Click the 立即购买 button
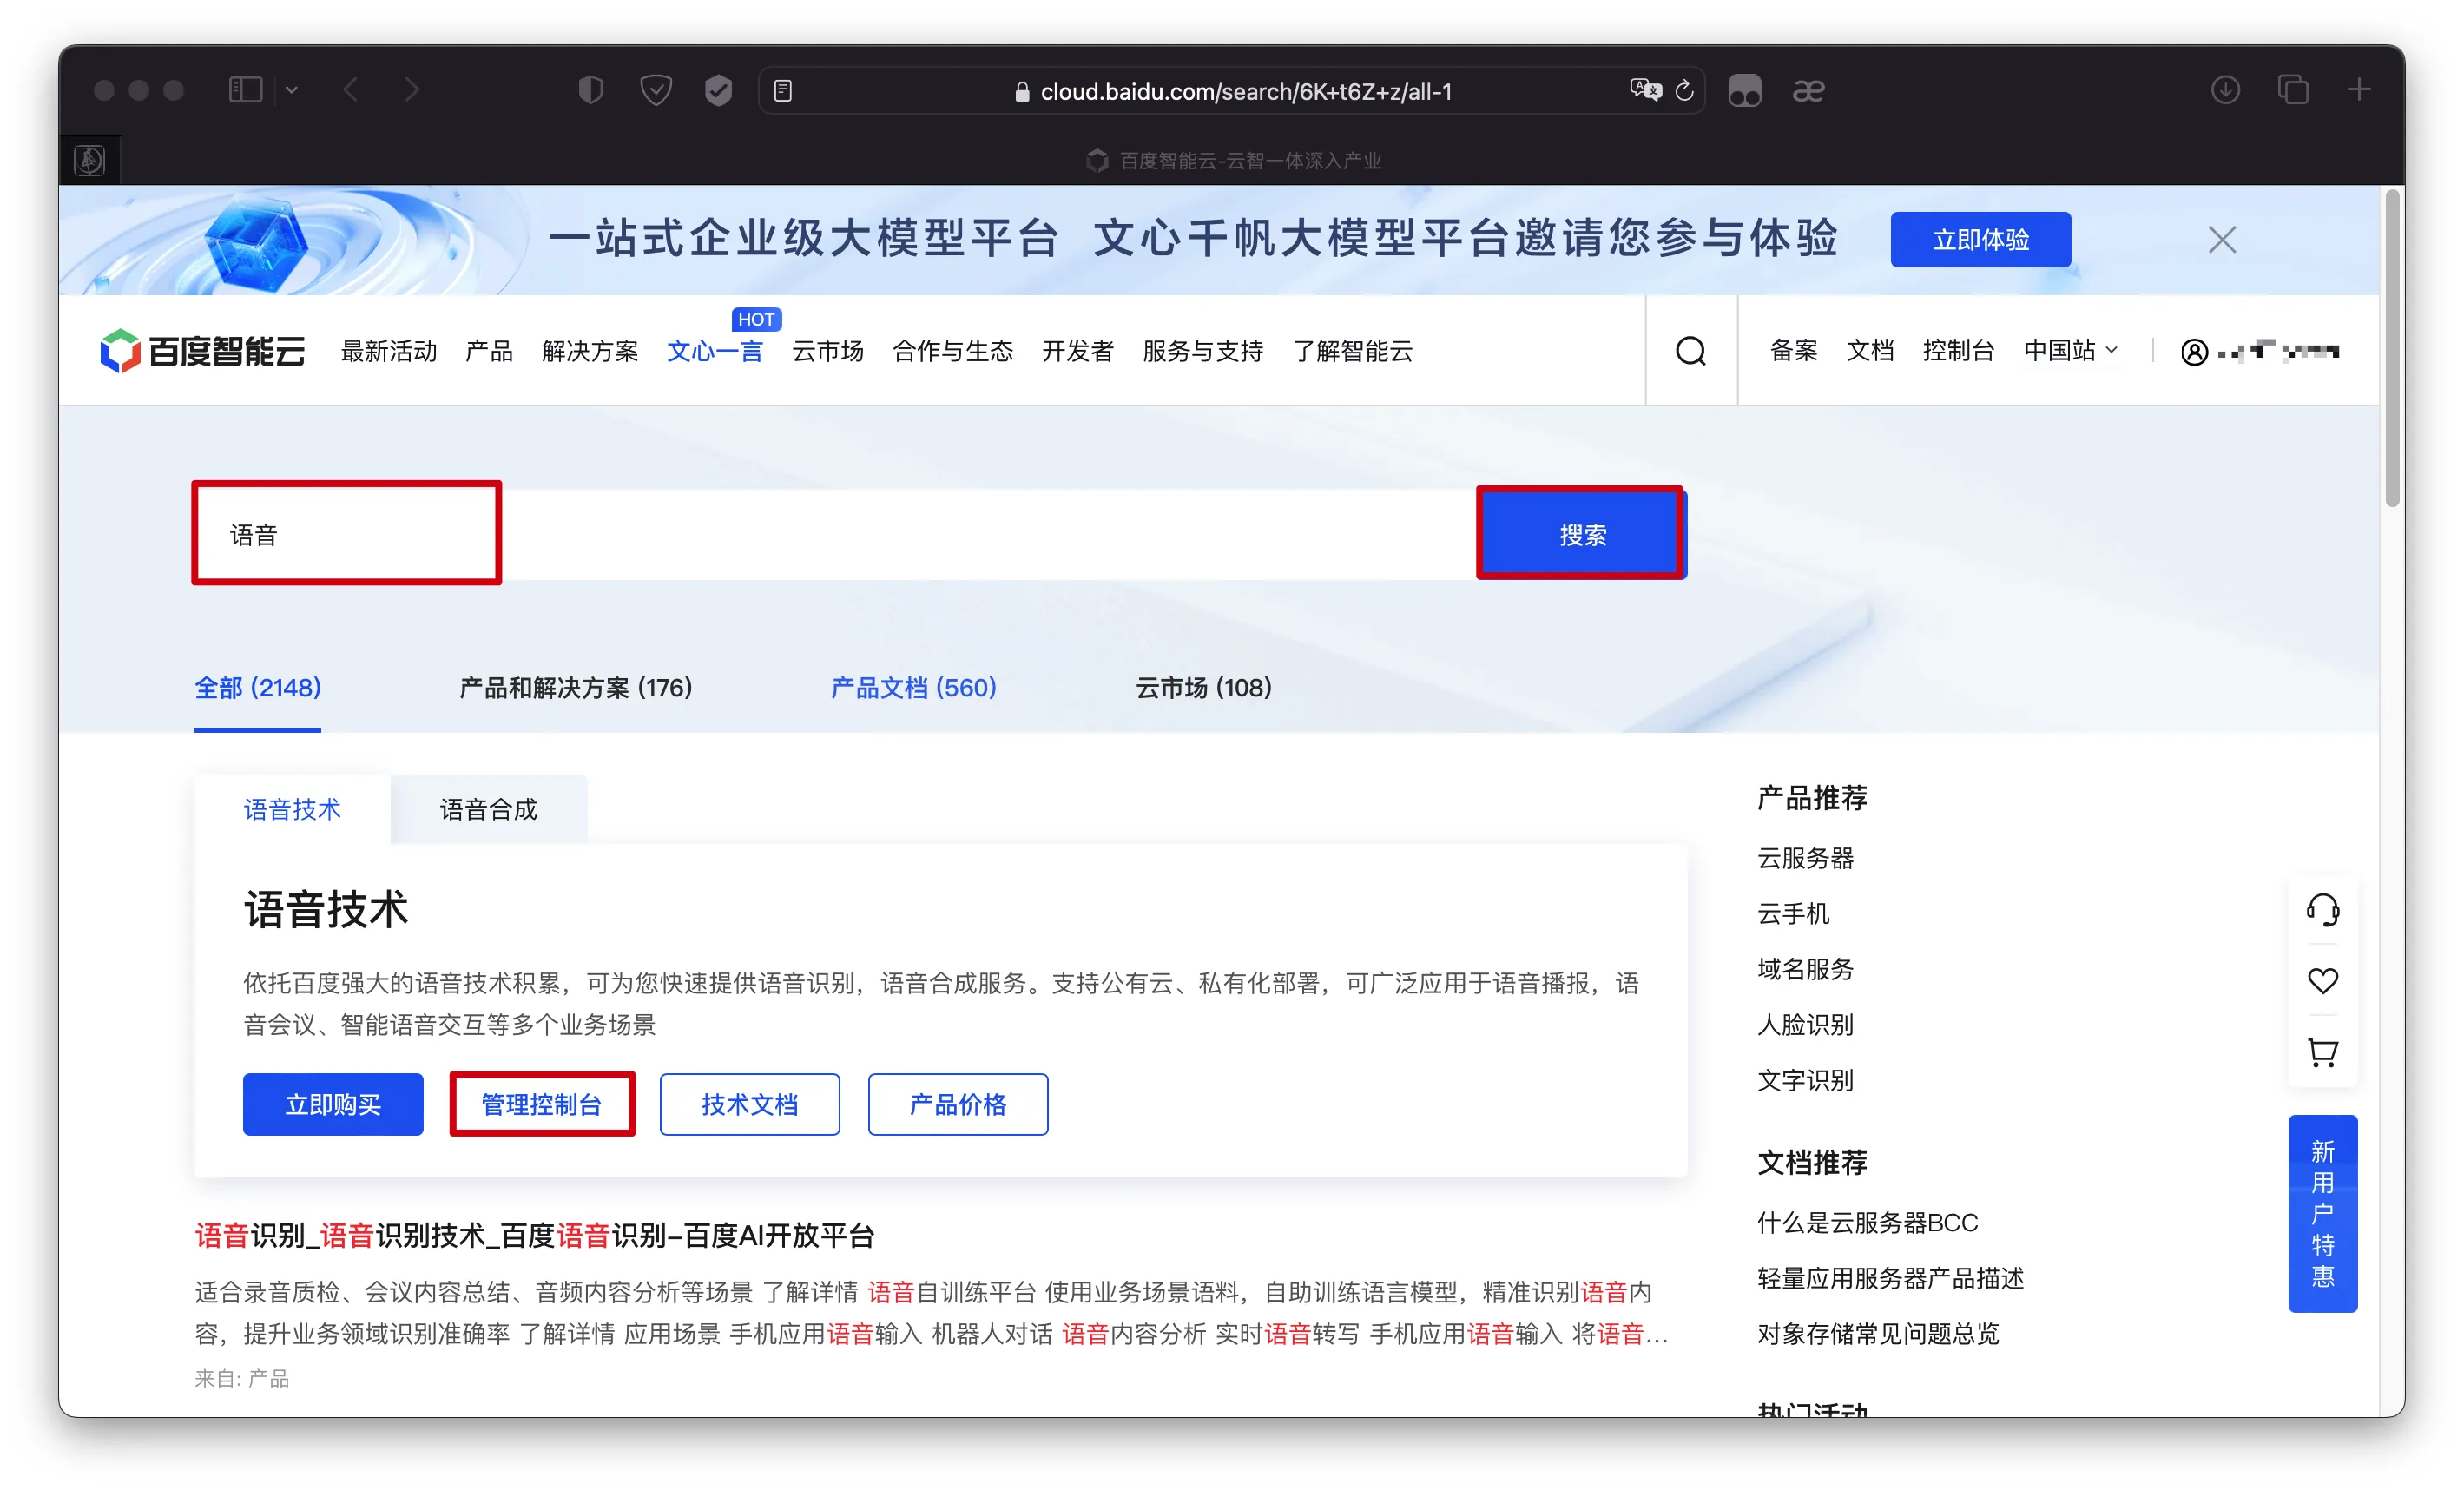2464x1490 pixels. coord(333,1104)
